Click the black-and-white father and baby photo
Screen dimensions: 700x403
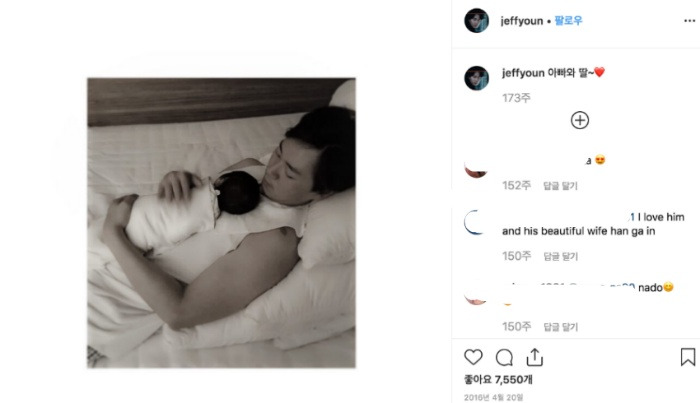(x=221, y=223)
